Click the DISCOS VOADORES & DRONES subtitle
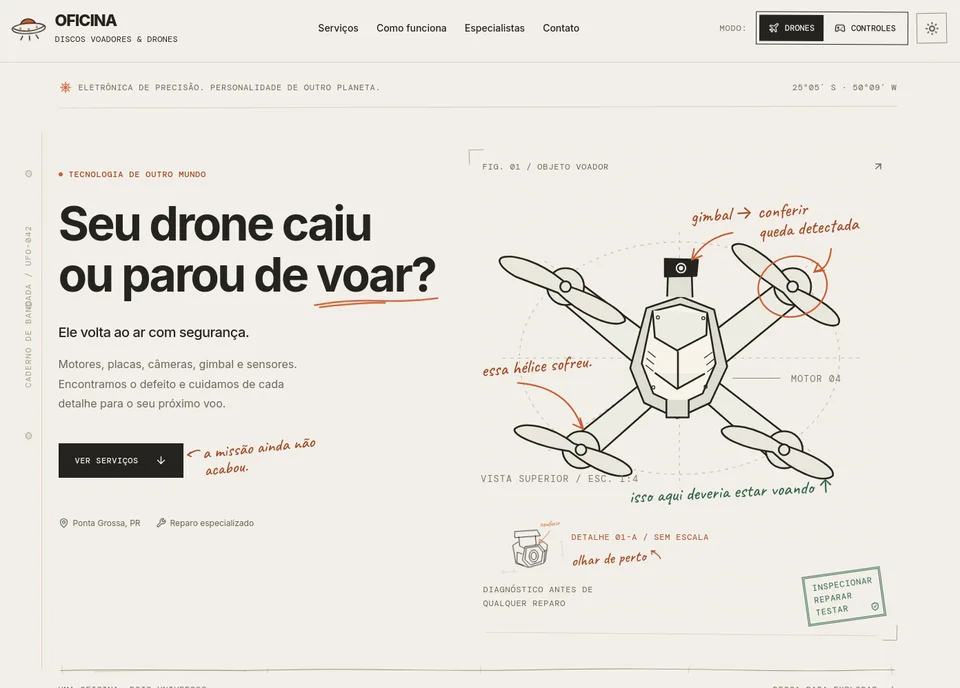This screenshot has height=688, width=960. pyautogui.click(x=116, y=39)
